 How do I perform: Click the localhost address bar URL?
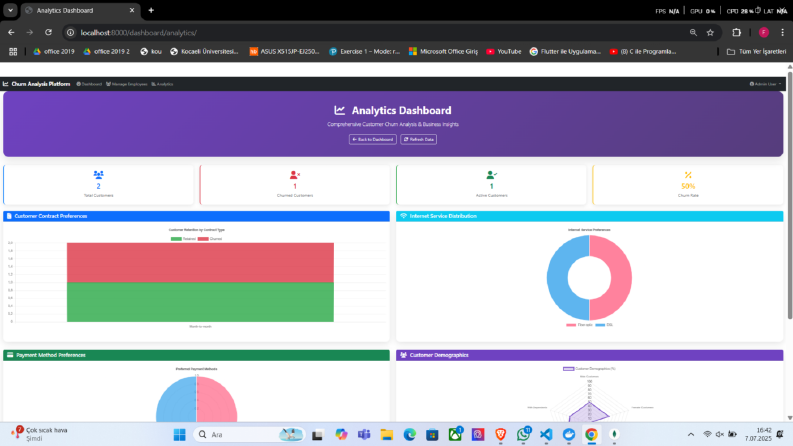click(x=139, y=32)
